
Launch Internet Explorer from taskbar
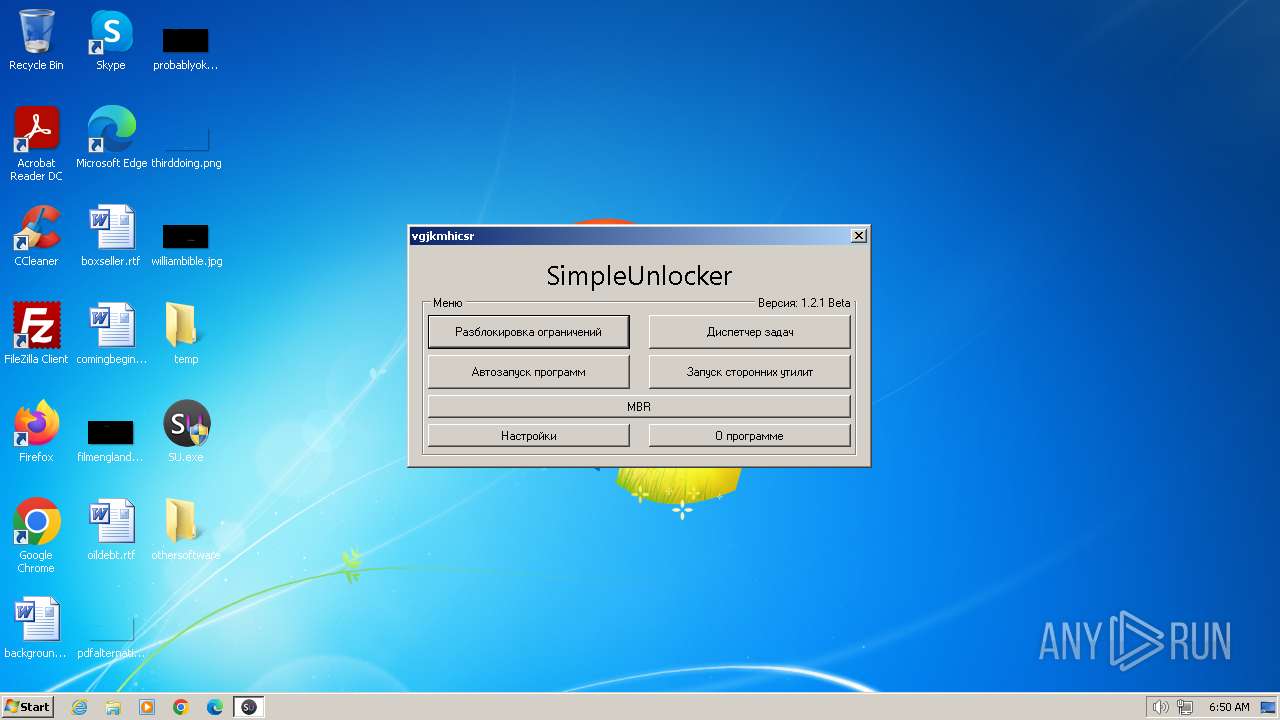point(79,707)
